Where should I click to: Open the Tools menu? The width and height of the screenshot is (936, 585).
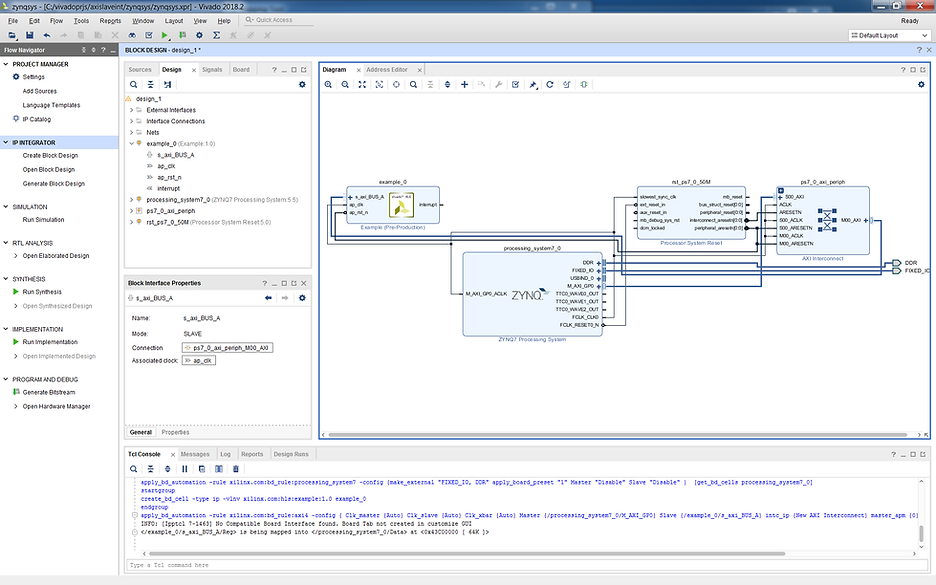pyautogui.click(x=80, y=19)
